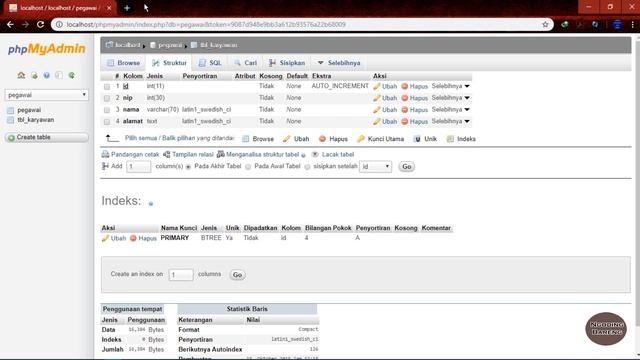Click Pilih semua link below columns table
This screenshot has width=640, height=360.
tap(141, 138)
